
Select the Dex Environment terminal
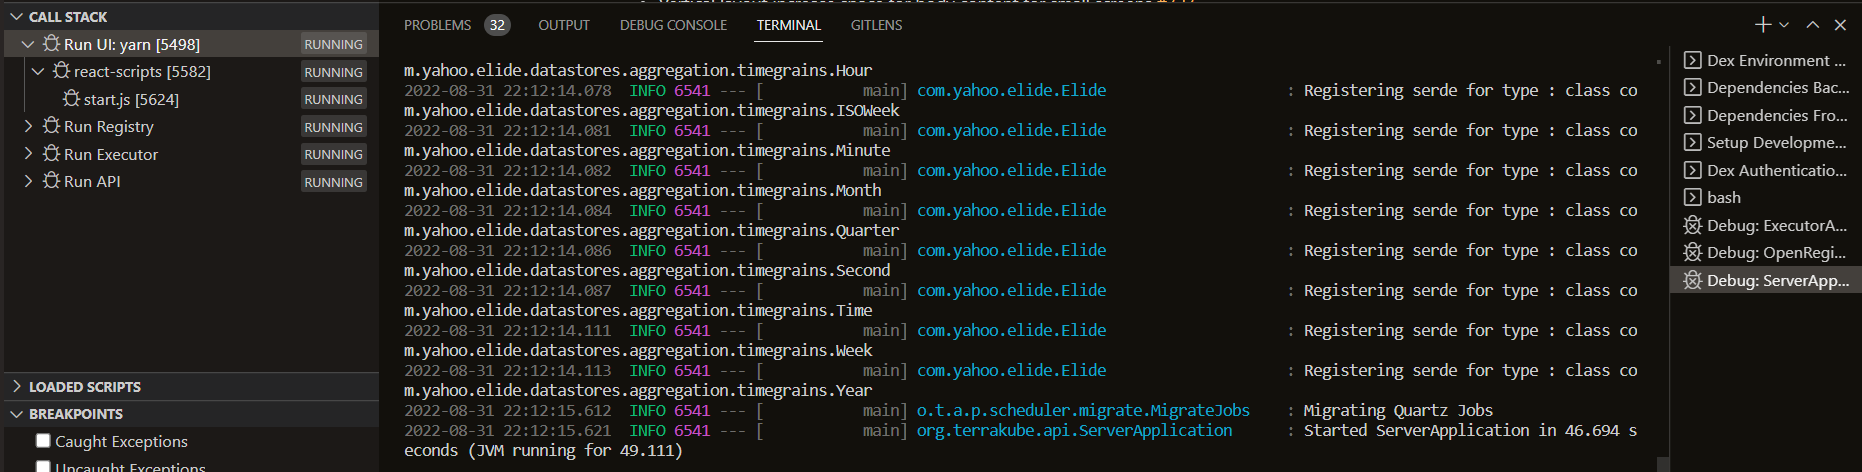tap(1766, 61)
